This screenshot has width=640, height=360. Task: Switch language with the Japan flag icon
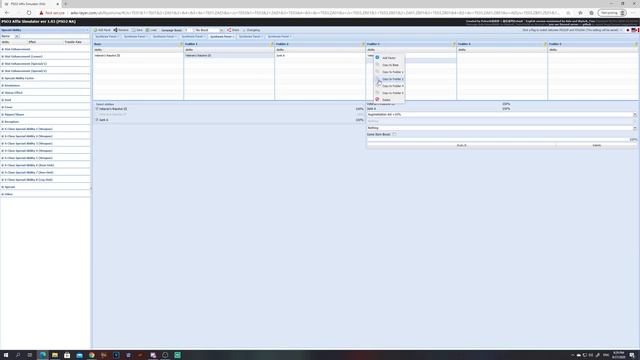628,30
